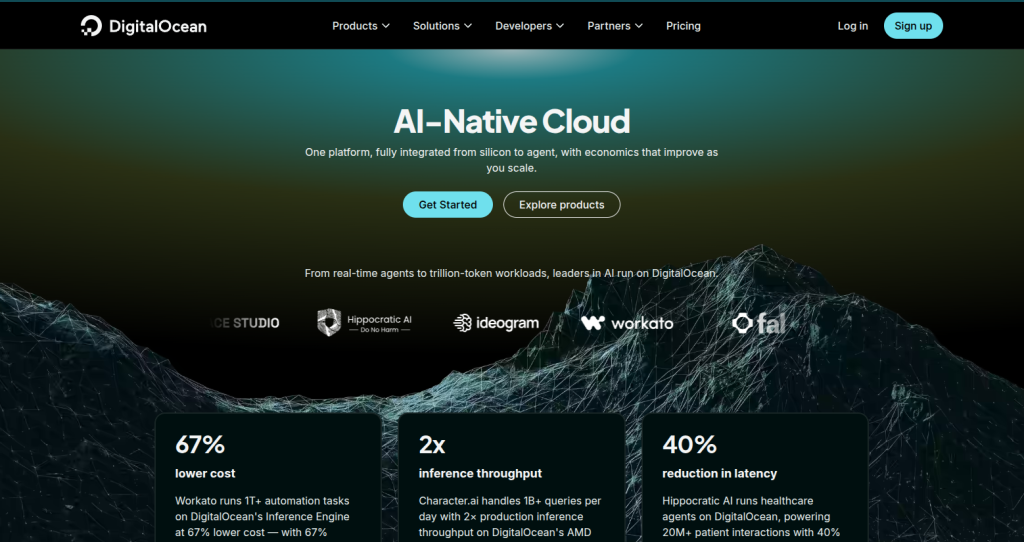Click the DigitalOcean logo icon
This screenshot has height=542, width=1024.
pyautogui.click(x=91, y=26)
